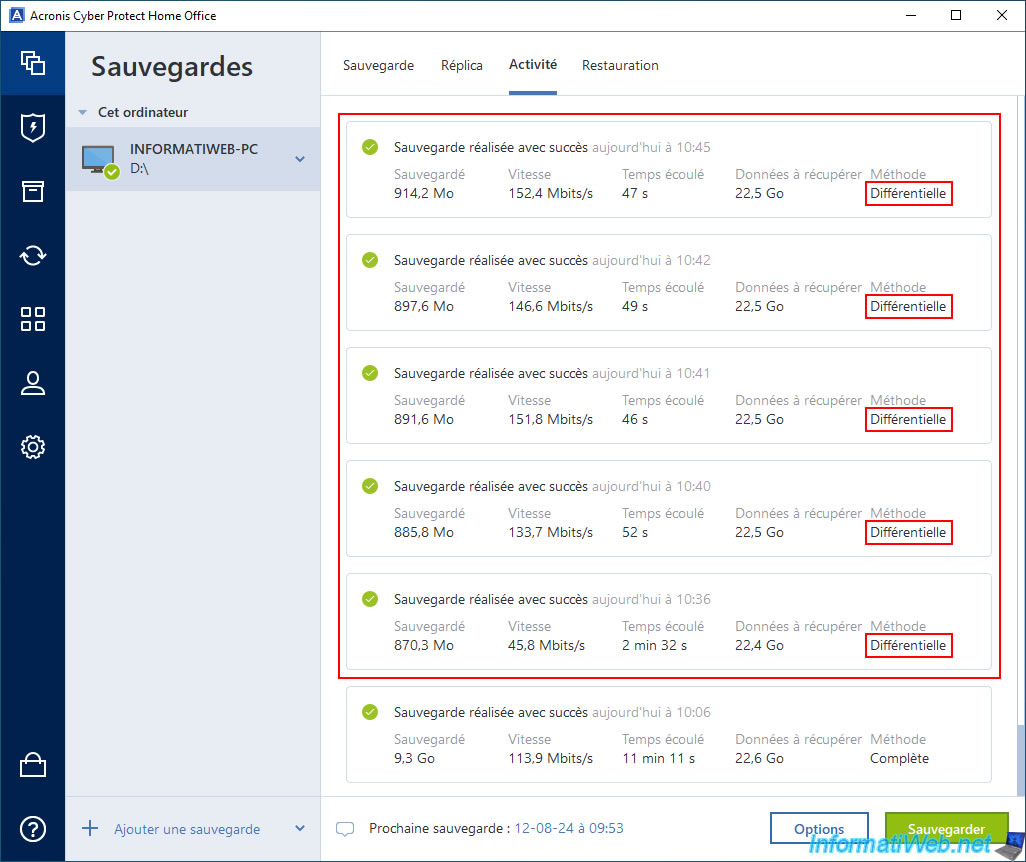The image size is (1026, 862).
Task: Click the 133,7 Mbits/s speed value
Action: pos(550,533)
